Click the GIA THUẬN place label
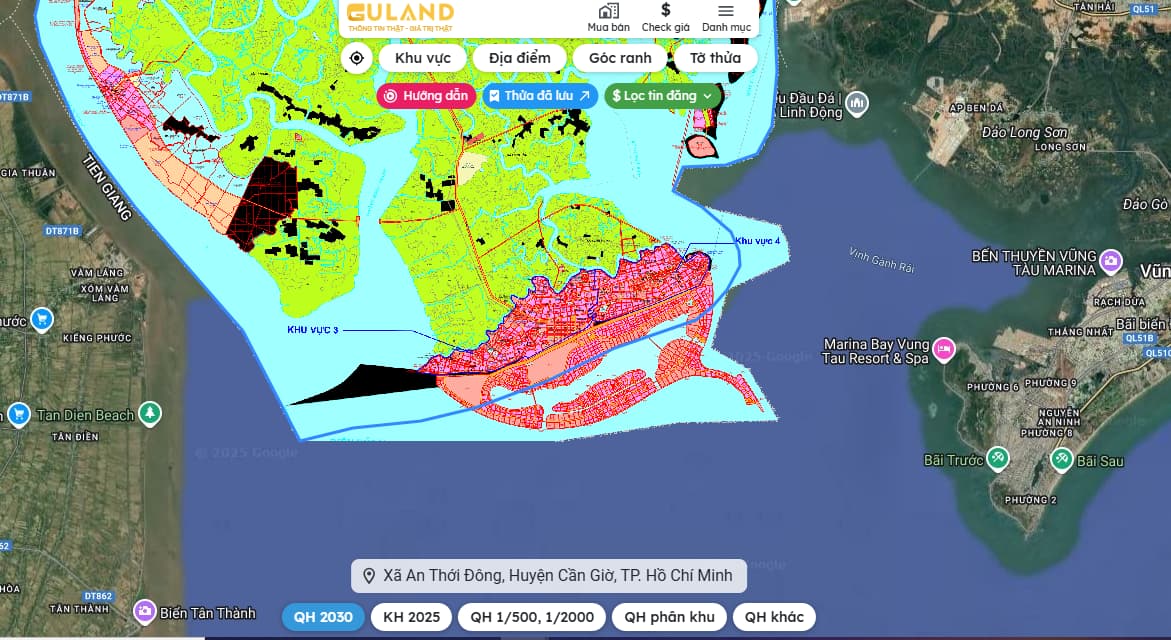Viewport: 1171px width, 640px height. tap(28, 173)
